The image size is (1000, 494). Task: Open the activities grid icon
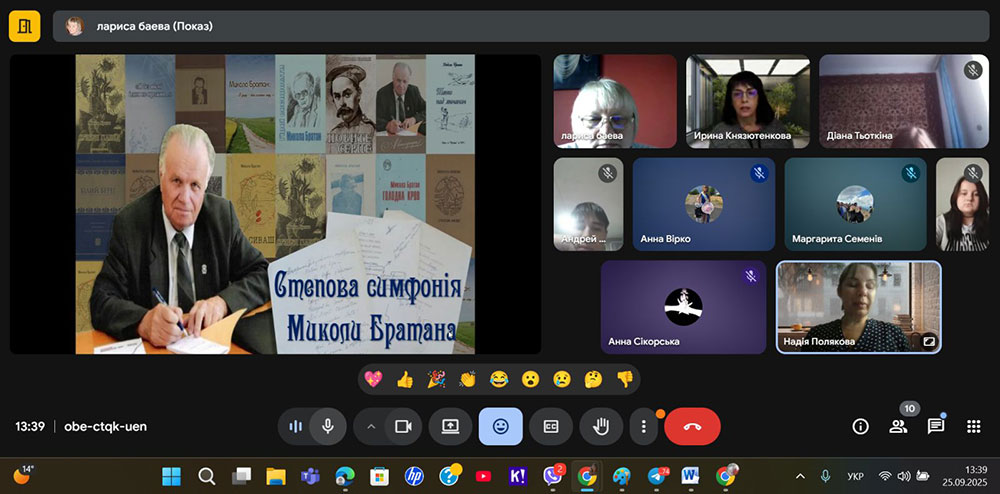[973, 426]
